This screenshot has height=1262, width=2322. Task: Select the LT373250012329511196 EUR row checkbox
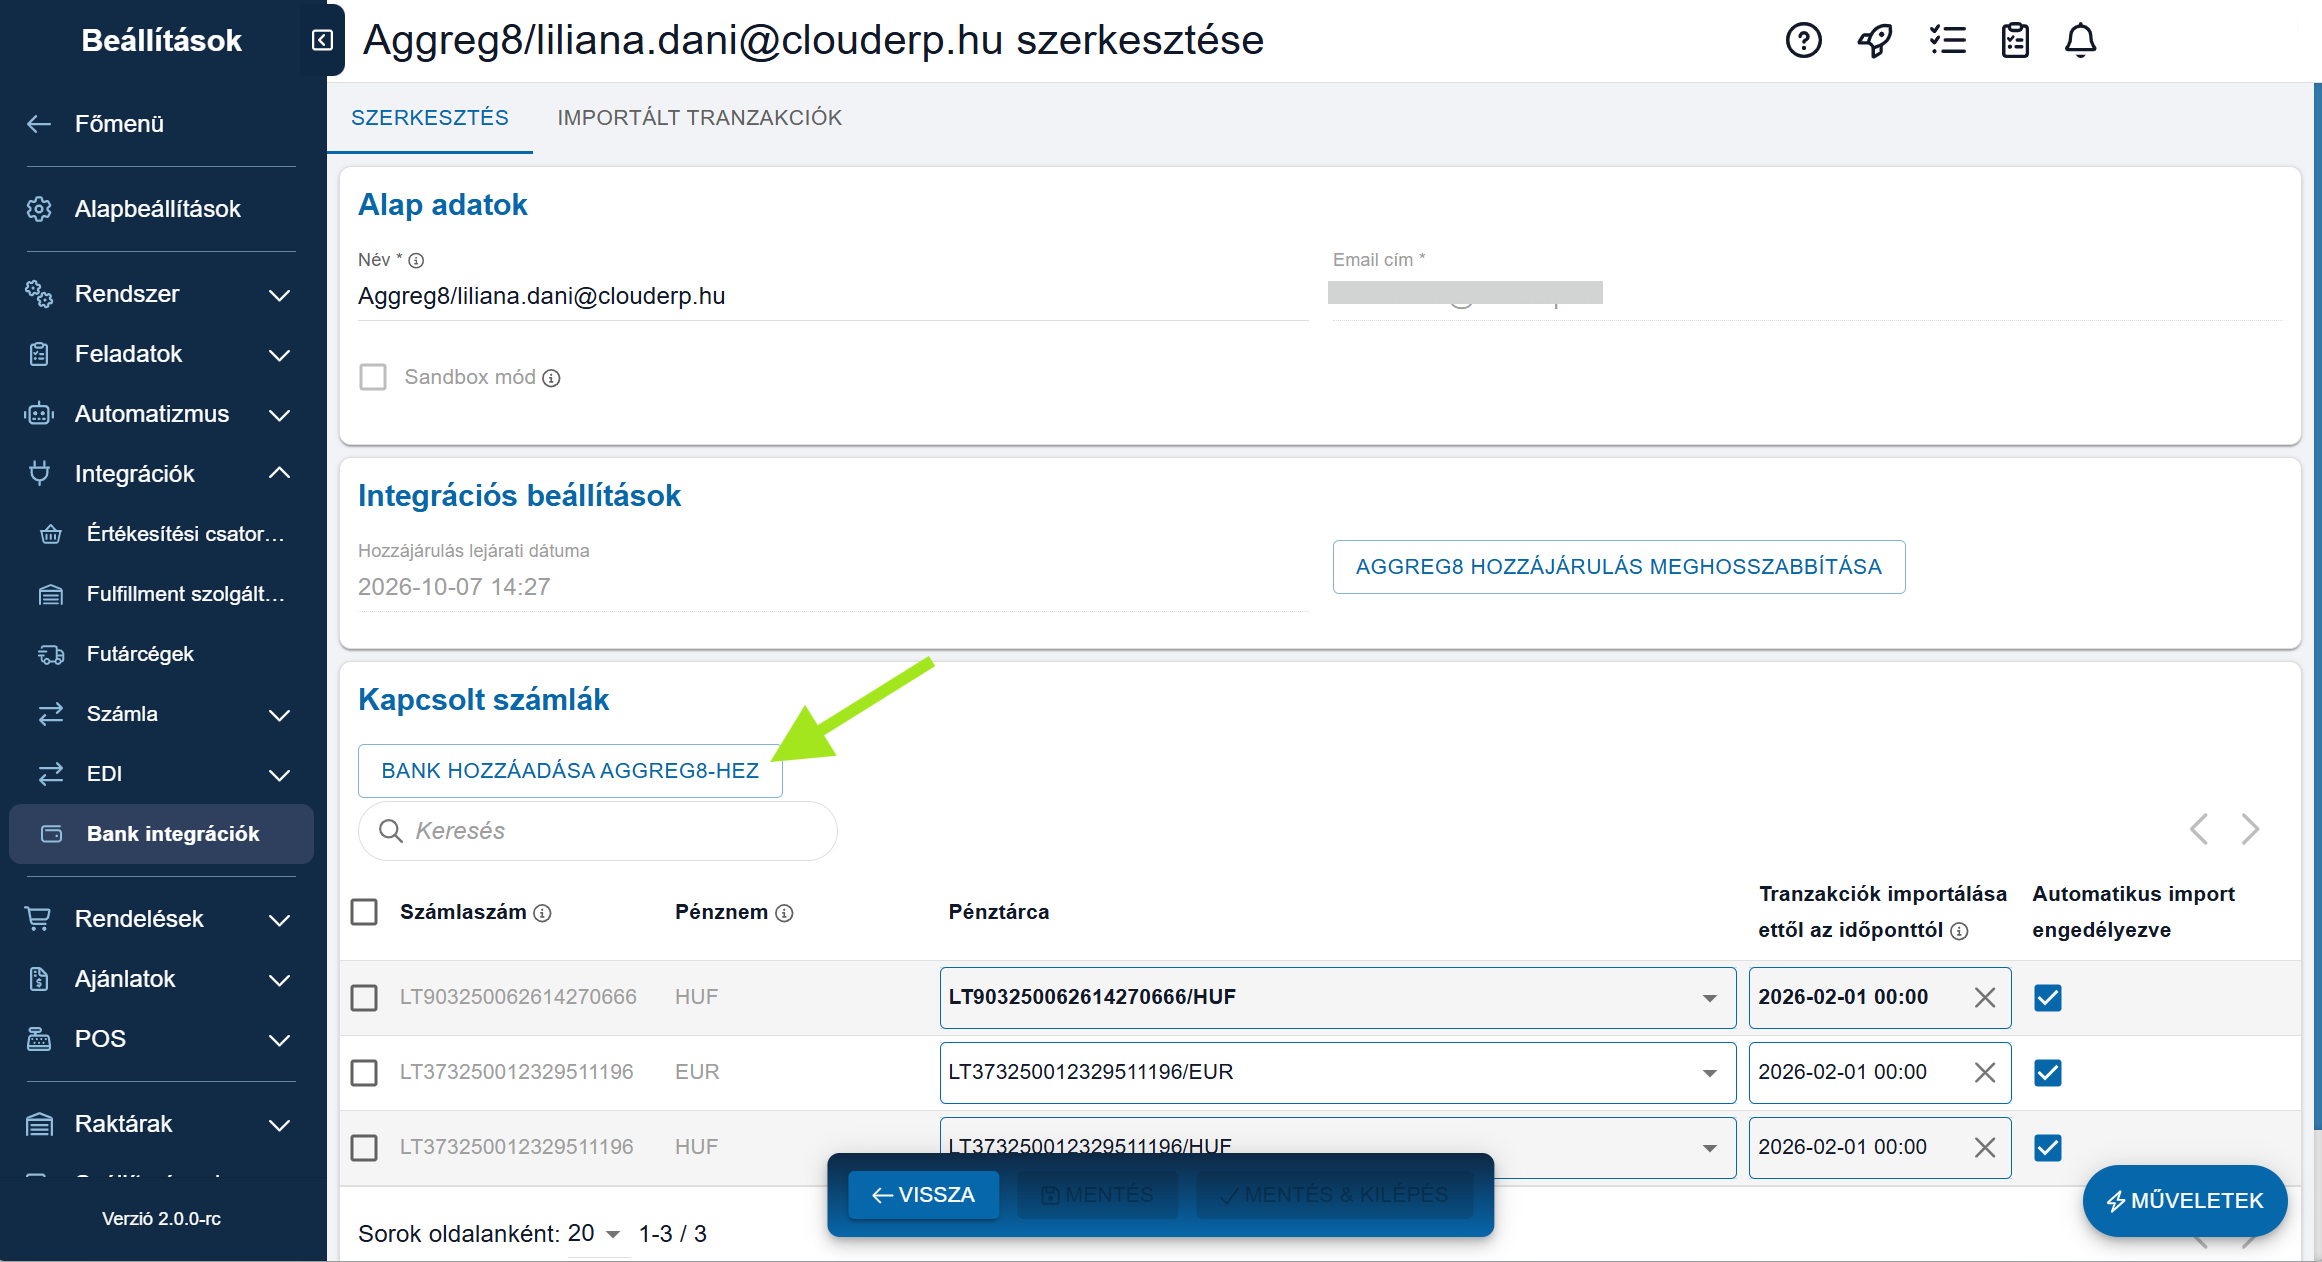364,1072
